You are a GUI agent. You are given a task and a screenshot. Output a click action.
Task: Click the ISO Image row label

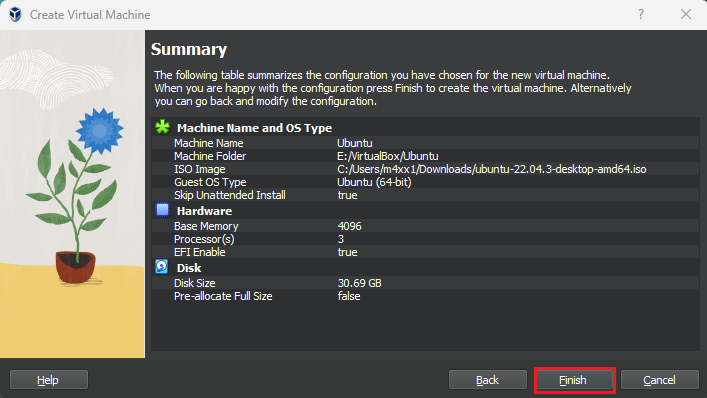coord(200,169)
